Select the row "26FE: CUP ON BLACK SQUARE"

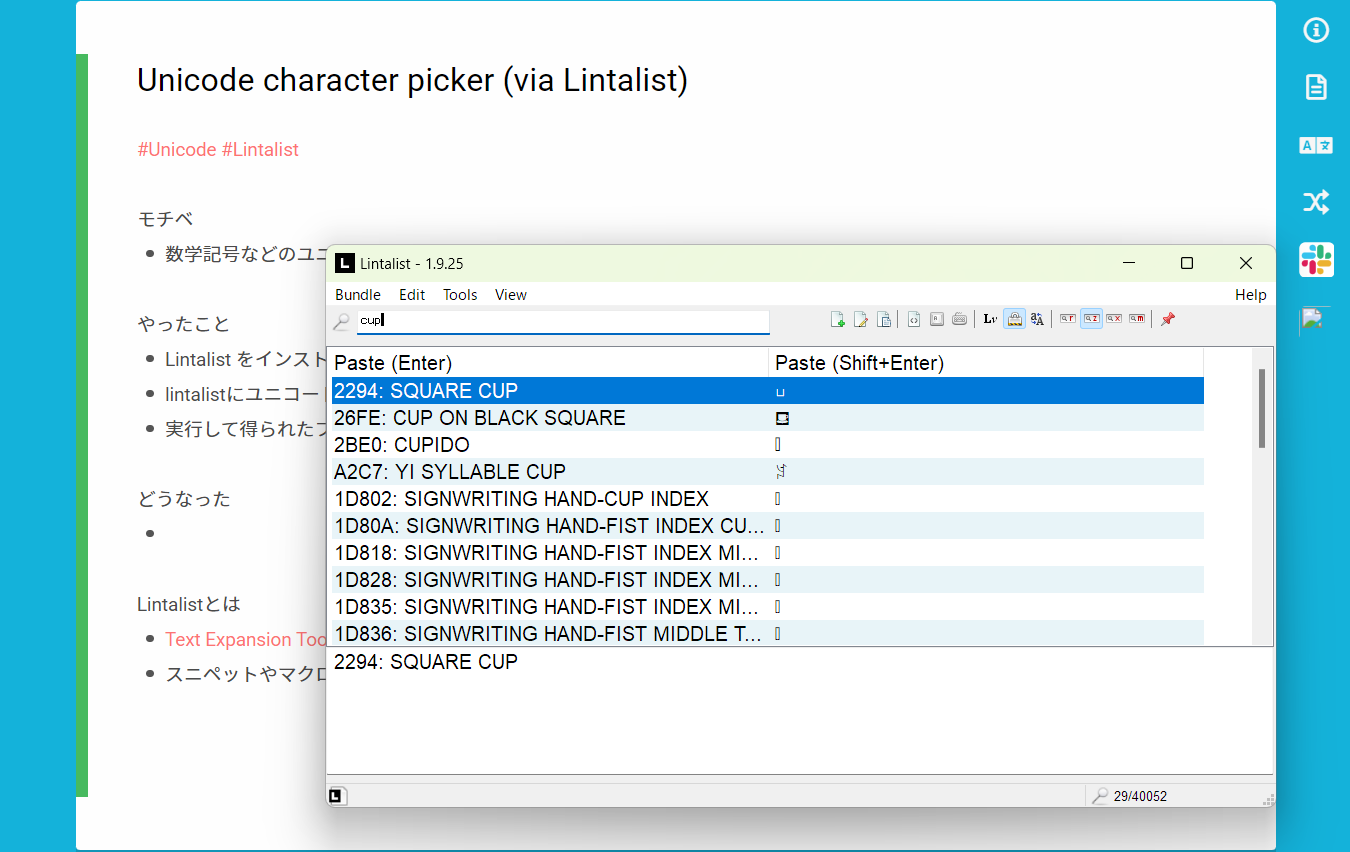point(767,418)
